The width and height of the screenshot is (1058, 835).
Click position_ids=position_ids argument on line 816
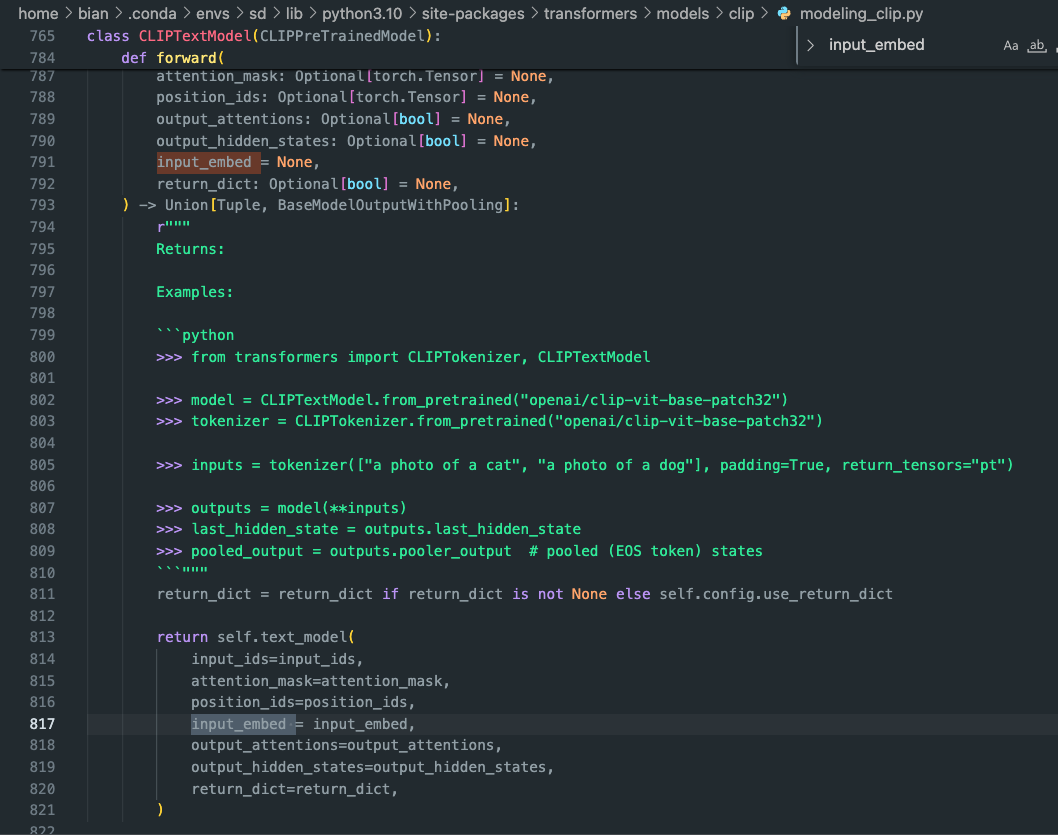(302, 702)
